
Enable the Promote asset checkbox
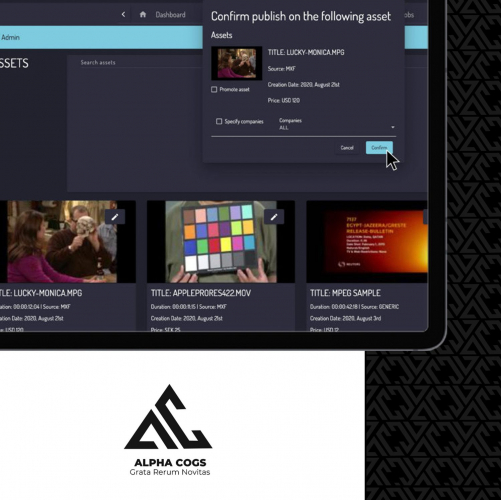click(214, 89)
